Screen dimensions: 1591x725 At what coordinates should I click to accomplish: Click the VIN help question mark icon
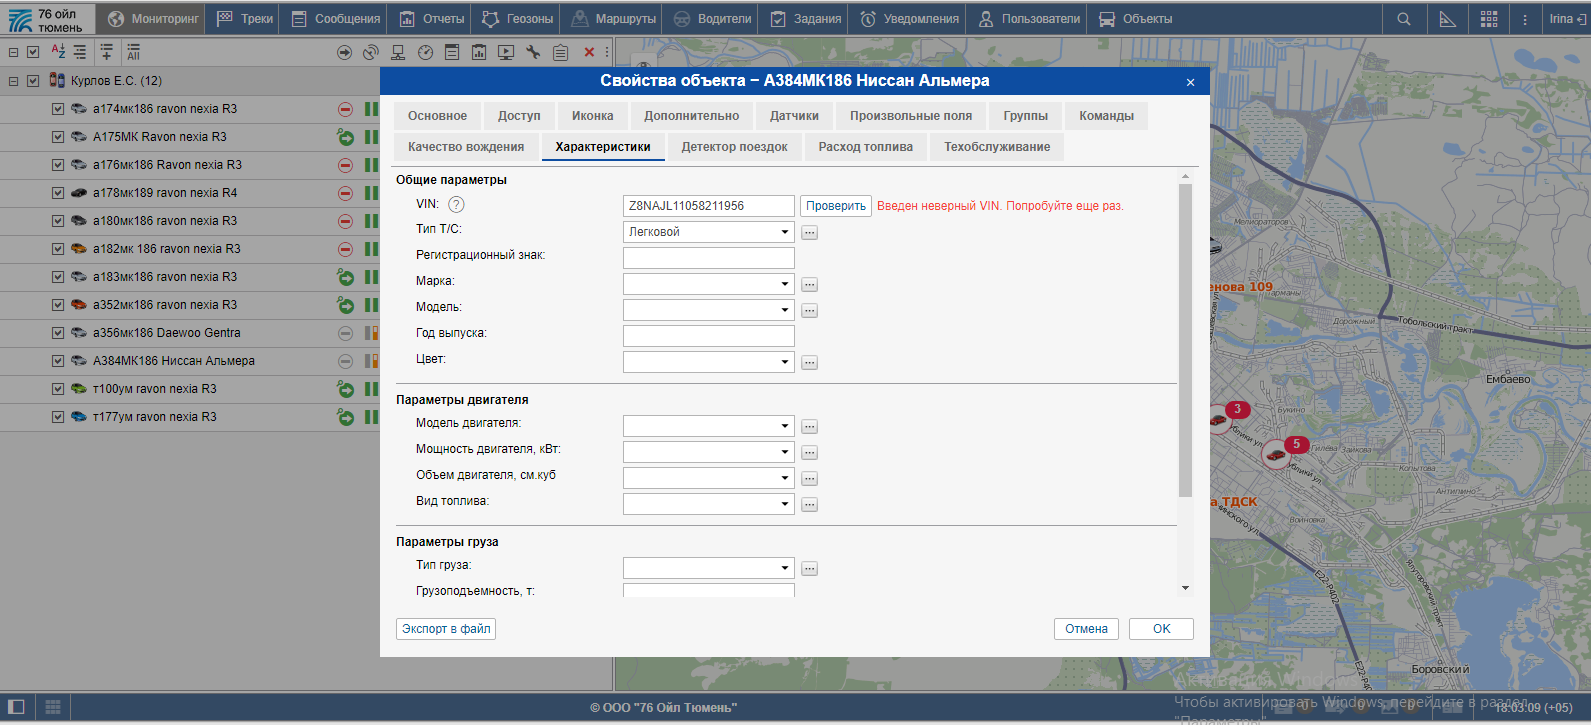tap(456, 205)
